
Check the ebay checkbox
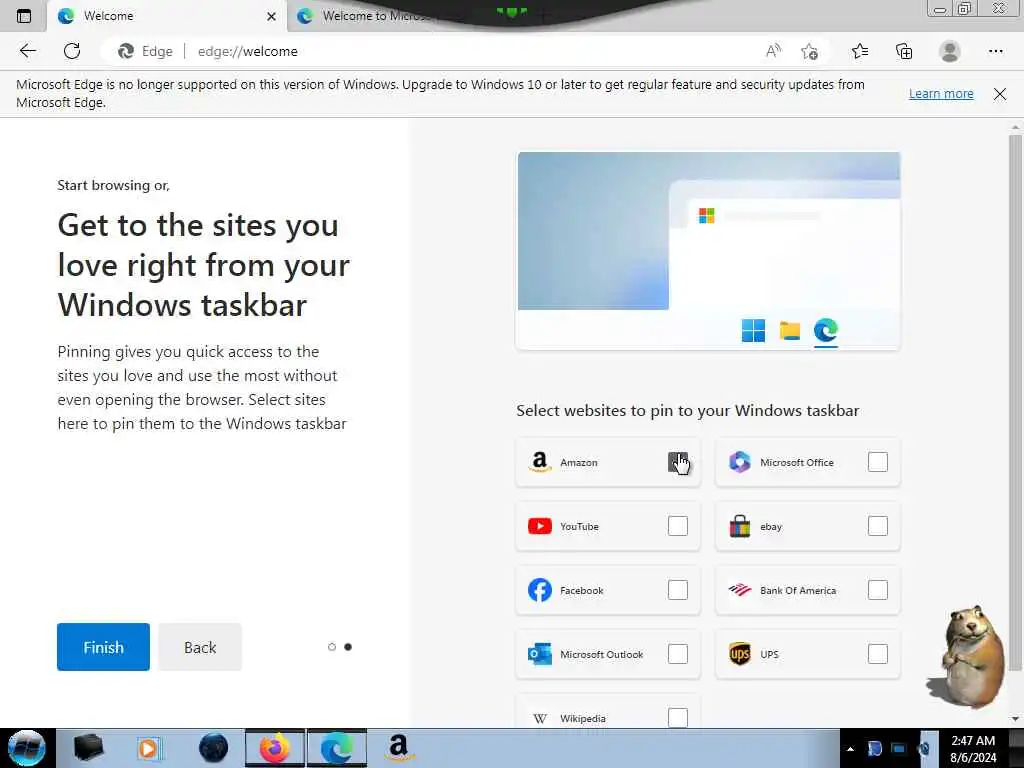click(x=878, y=526)
